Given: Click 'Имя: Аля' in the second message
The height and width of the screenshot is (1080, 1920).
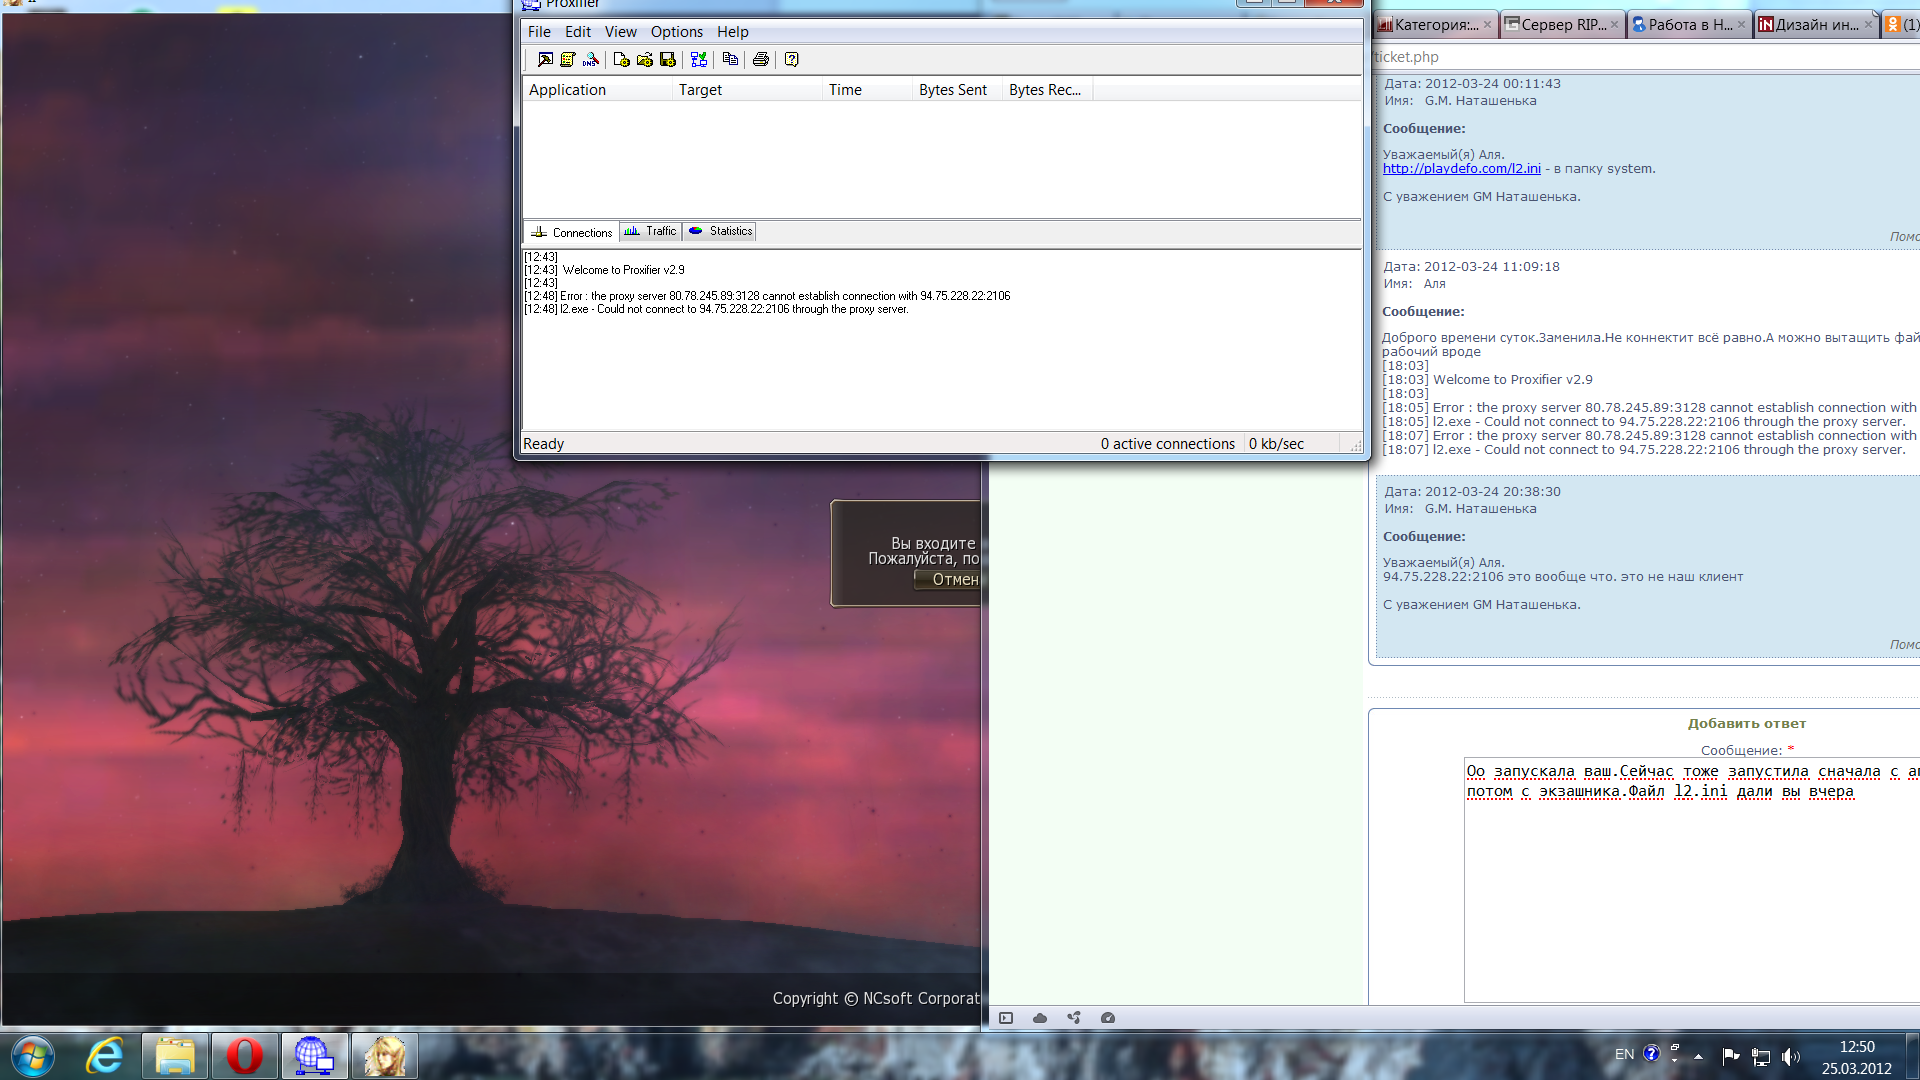Looking at the screenshot, I should point(1415,284).
